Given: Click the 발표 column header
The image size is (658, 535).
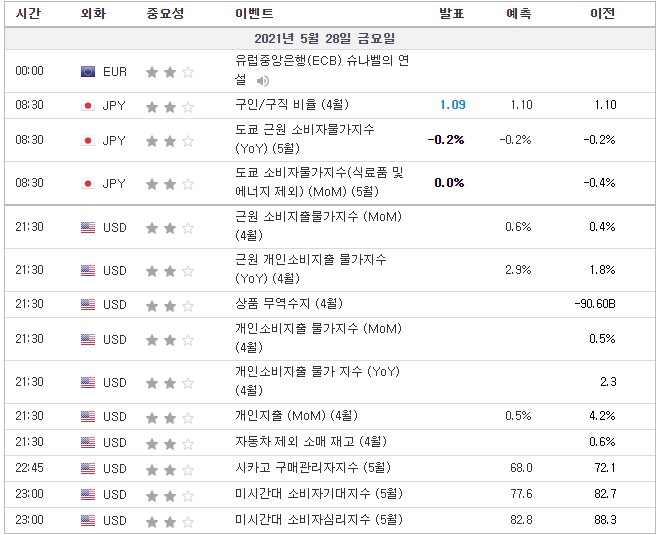Looking at the screenshot, I should click(451, 14).
